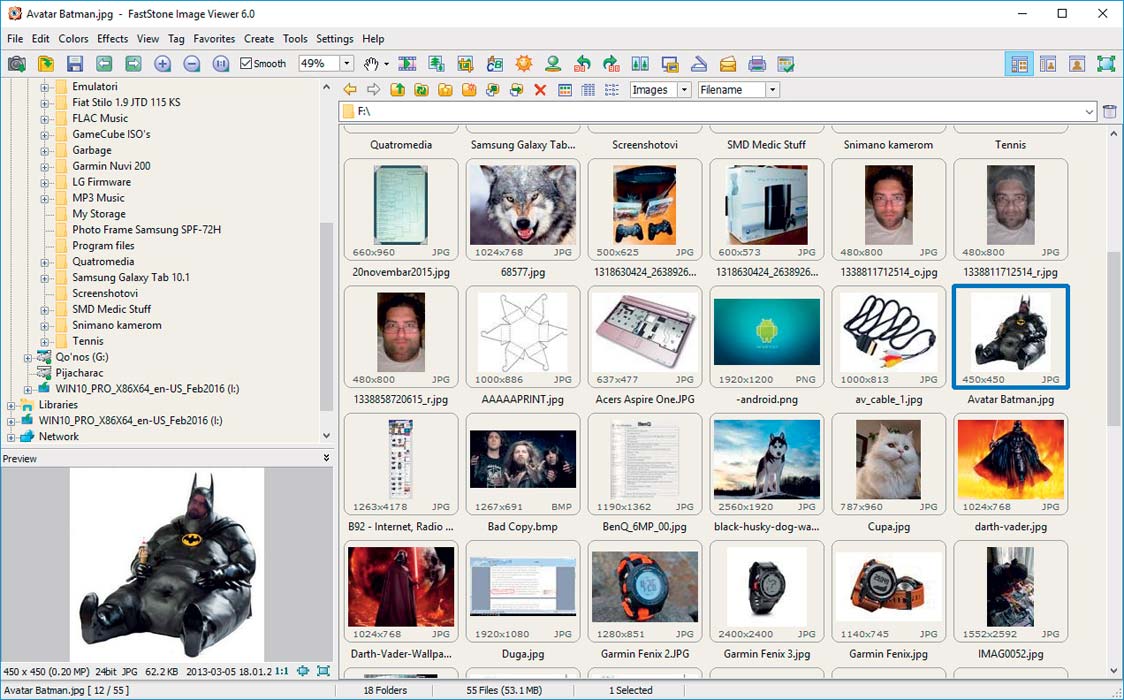Start the slideshow with the filmstrip icon
Image resolution: width=1124 pixels, height=700 pixels.
407,64
